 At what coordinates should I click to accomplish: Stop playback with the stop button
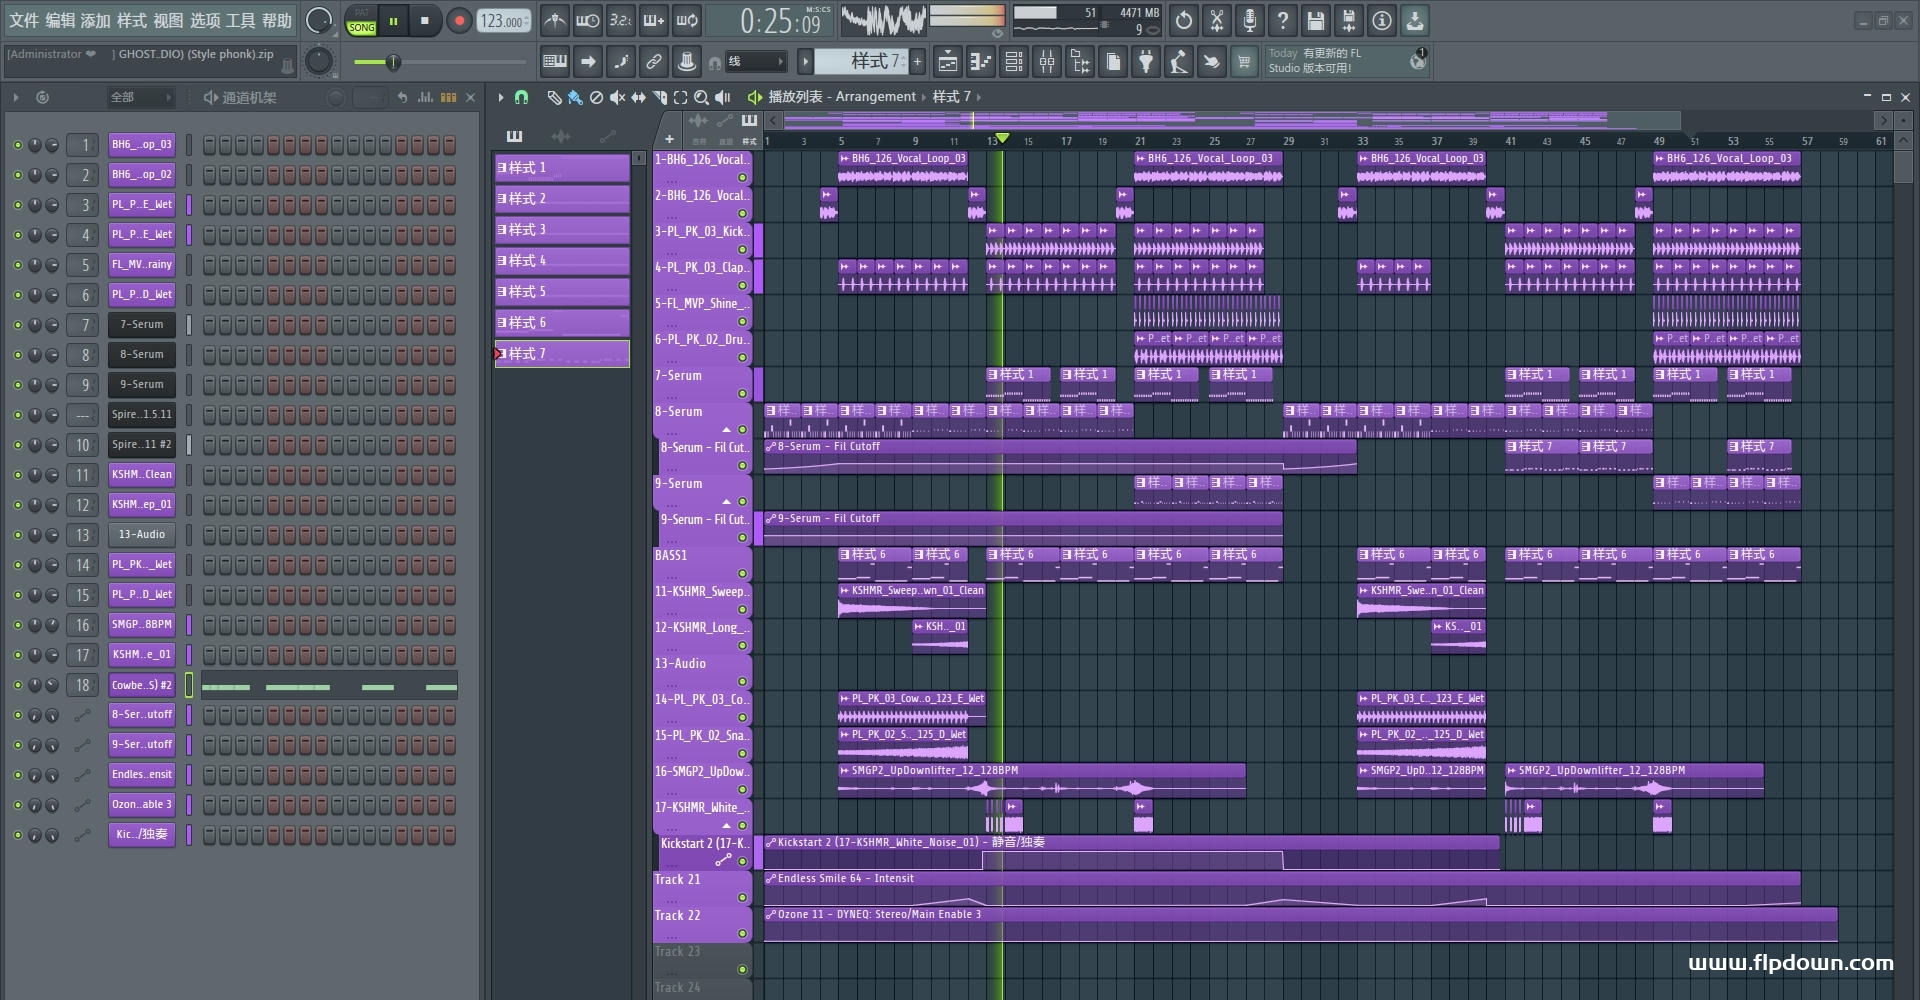[x=425, y=20]
